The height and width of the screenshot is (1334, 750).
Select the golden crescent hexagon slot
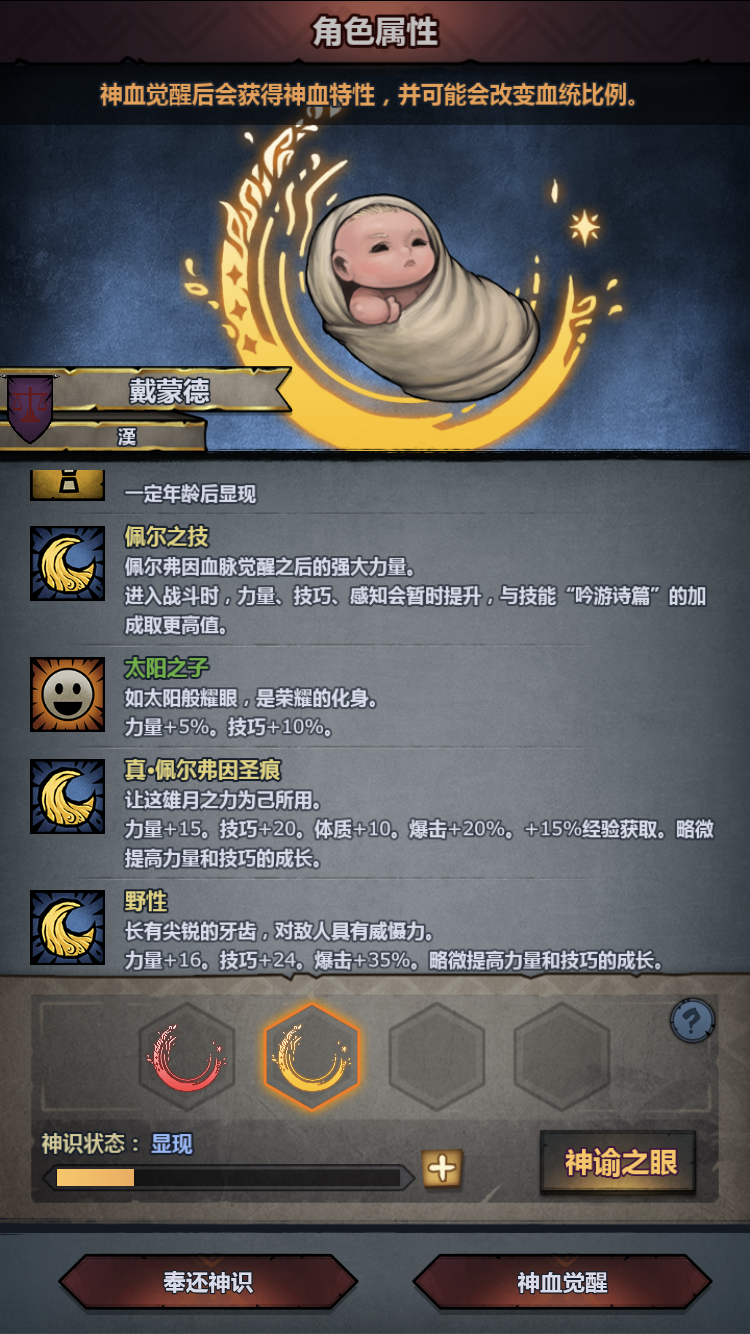pos(312,1056)
